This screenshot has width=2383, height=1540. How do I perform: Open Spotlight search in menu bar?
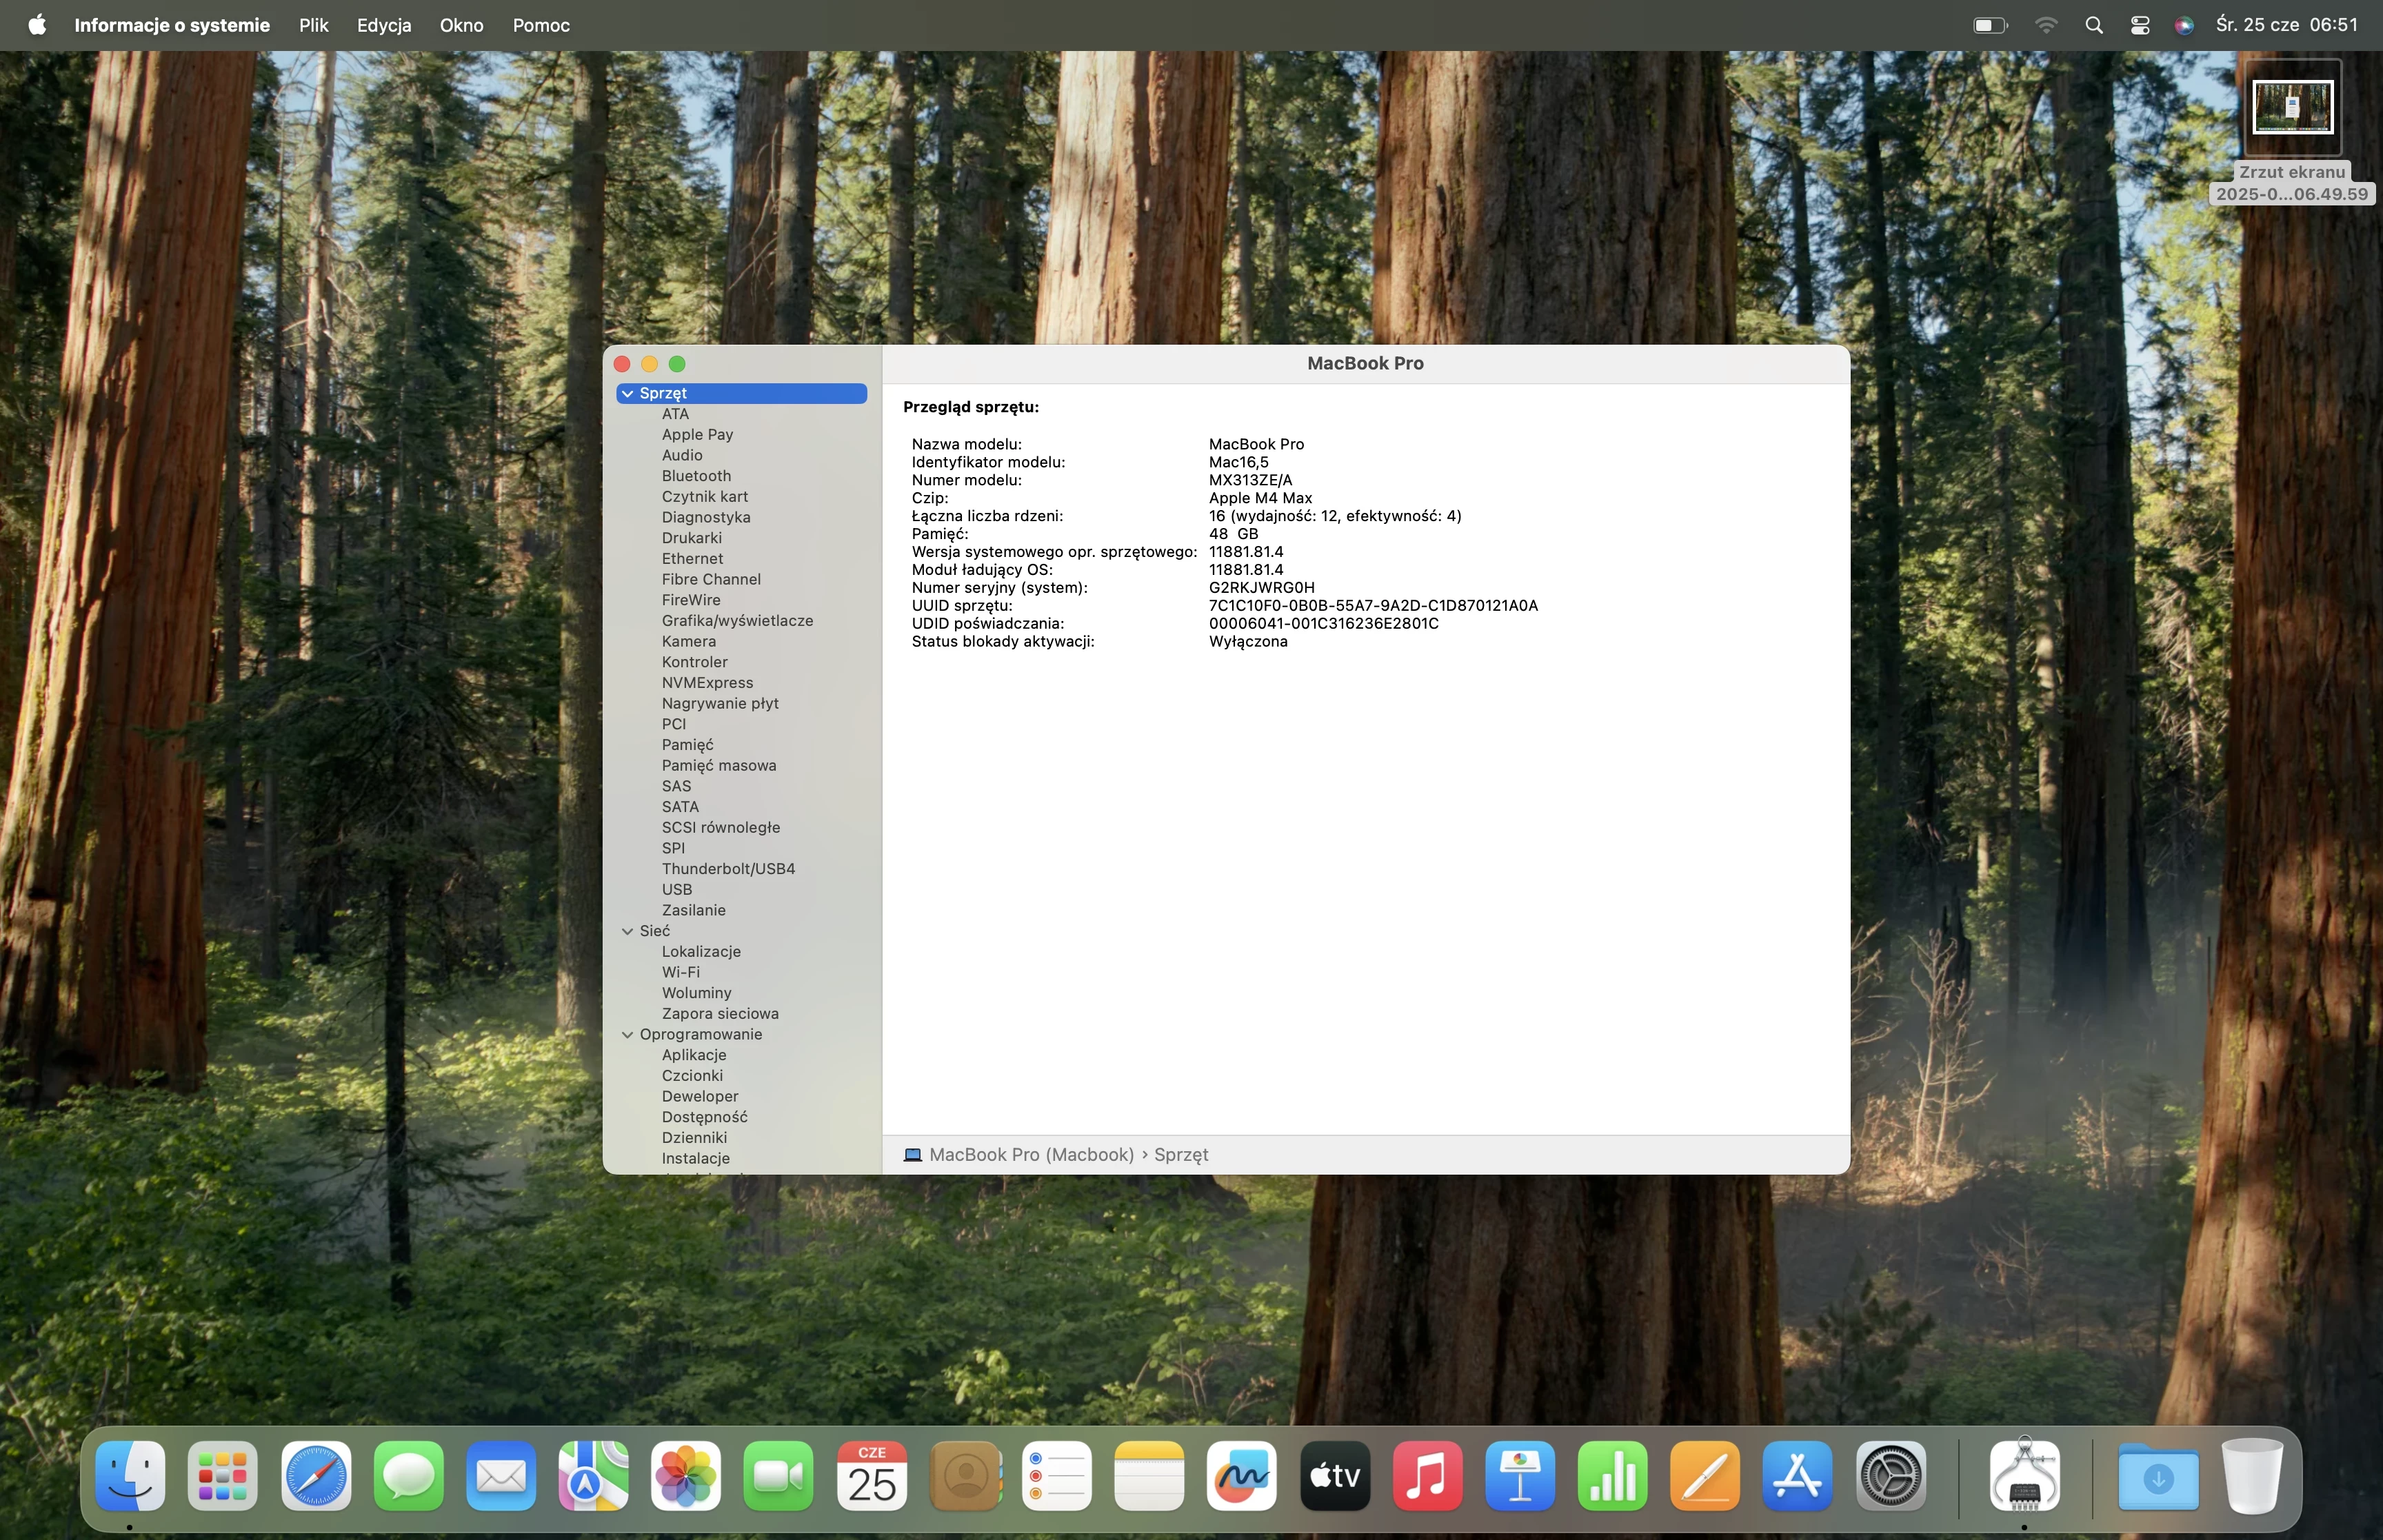coord(2094,25)
